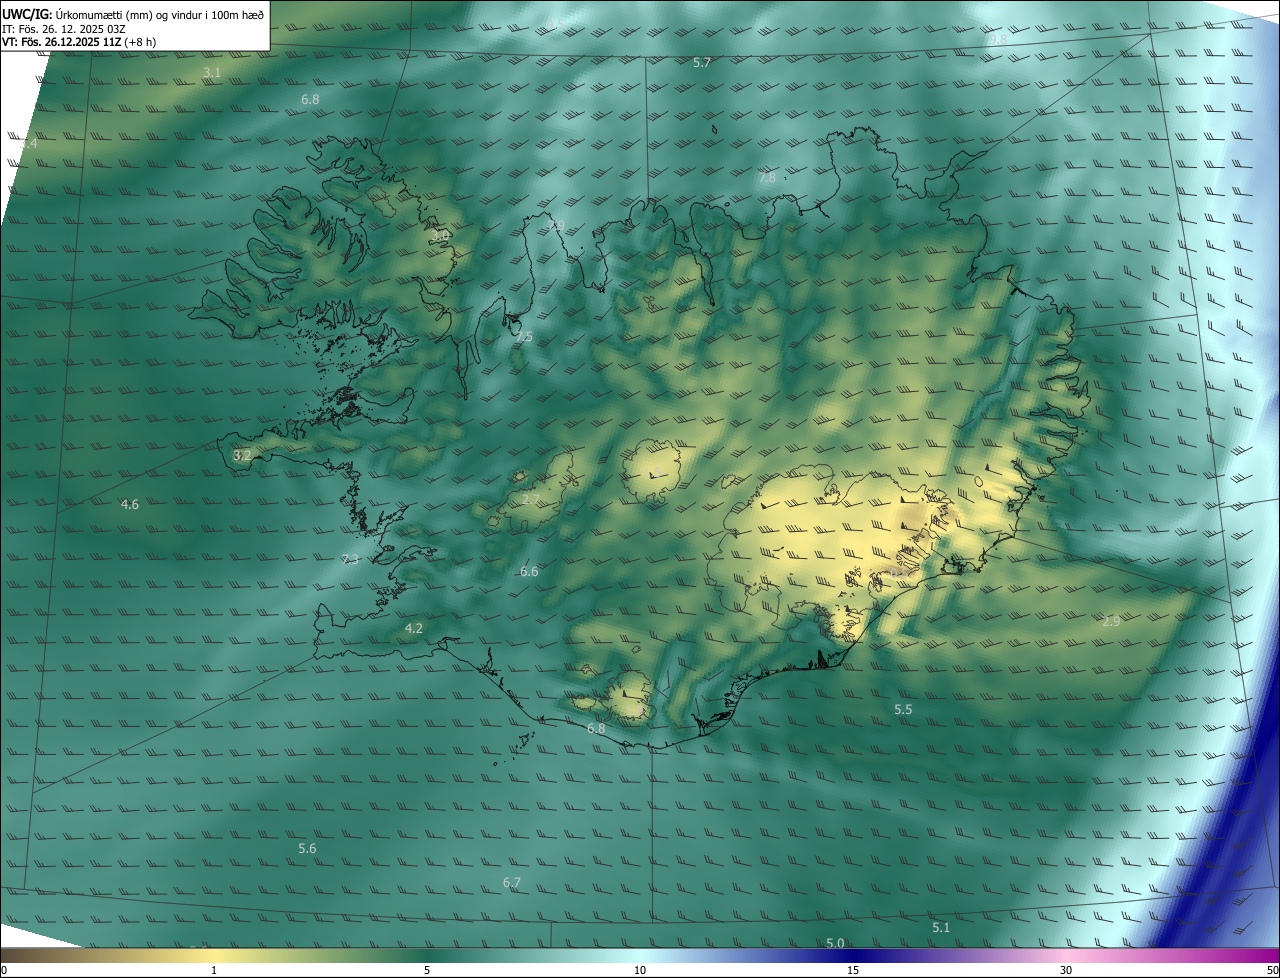Click the 5 tick on the colour scale

(x=427, y=970)
